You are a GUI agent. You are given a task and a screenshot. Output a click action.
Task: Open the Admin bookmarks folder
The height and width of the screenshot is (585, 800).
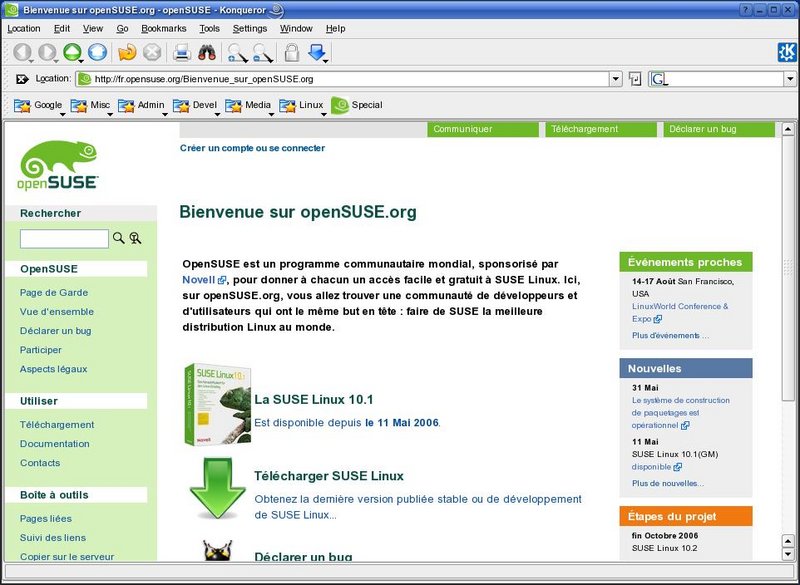pyautogui.click(x=141, y=105)
